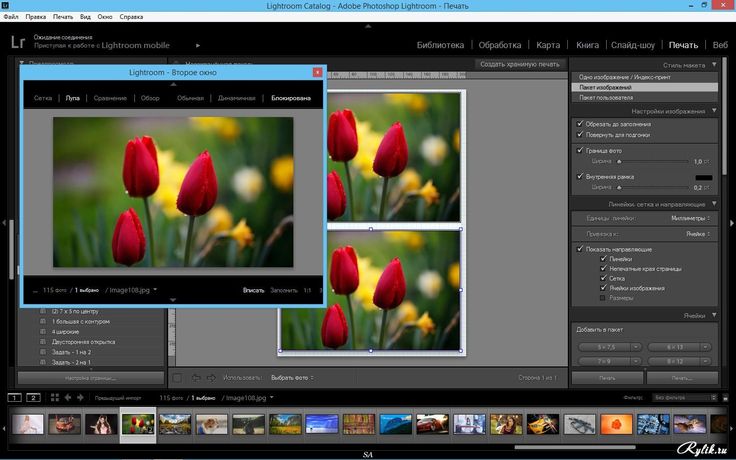
Task: Click icon beside 'Задать - 1 на 2'
Action: tap(43, 352)
